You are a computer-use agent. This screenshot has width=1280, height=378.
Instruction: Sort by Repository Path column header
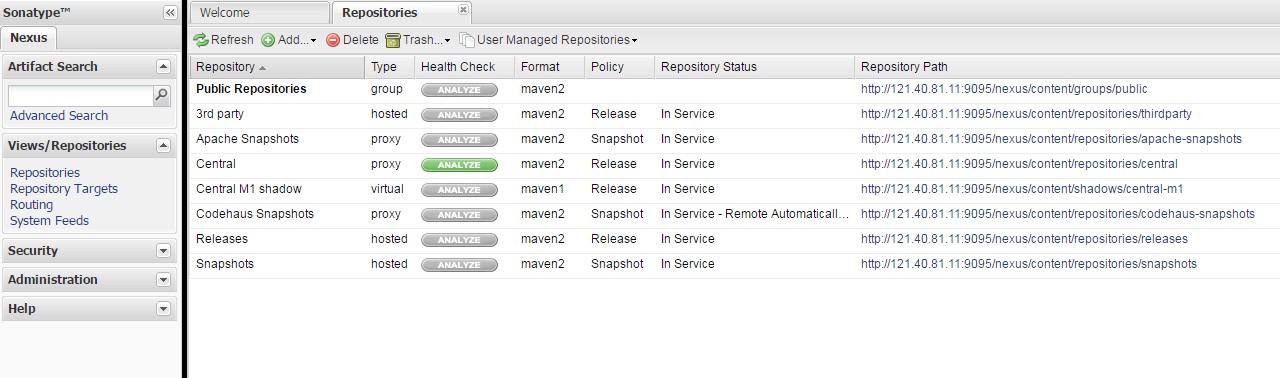(1067, 67)
